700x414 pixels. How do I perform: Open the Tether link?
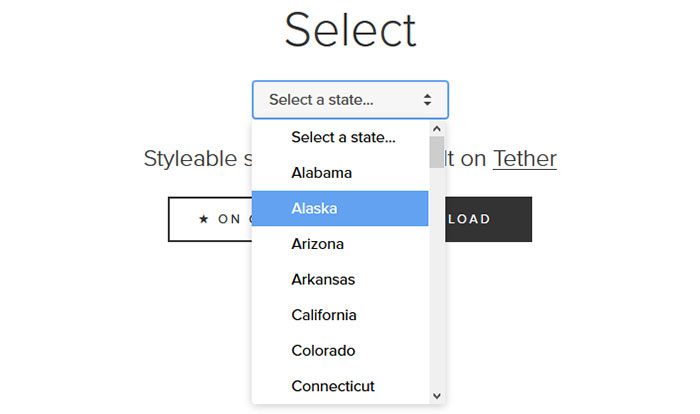pyautogui.click(x=525, y=159)
